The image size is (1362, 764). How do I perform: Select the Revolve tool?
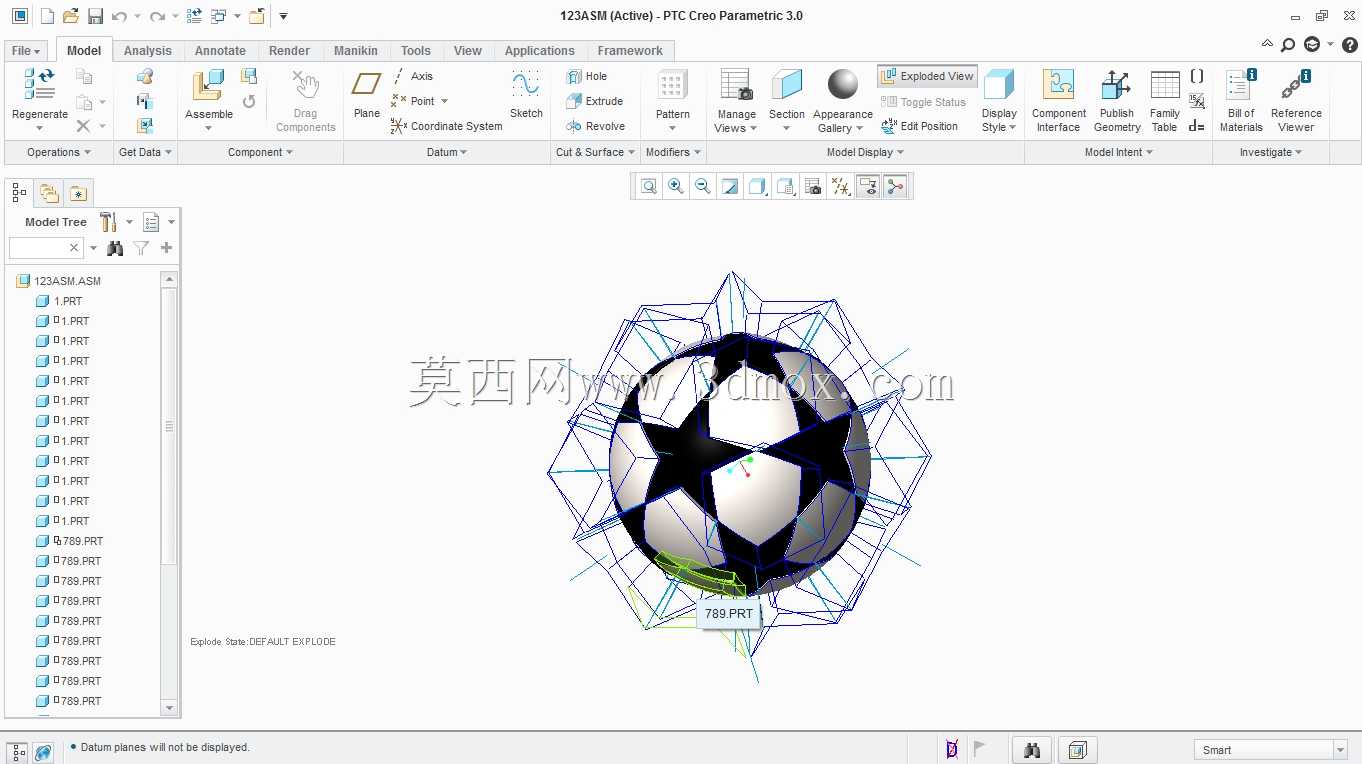595,126
